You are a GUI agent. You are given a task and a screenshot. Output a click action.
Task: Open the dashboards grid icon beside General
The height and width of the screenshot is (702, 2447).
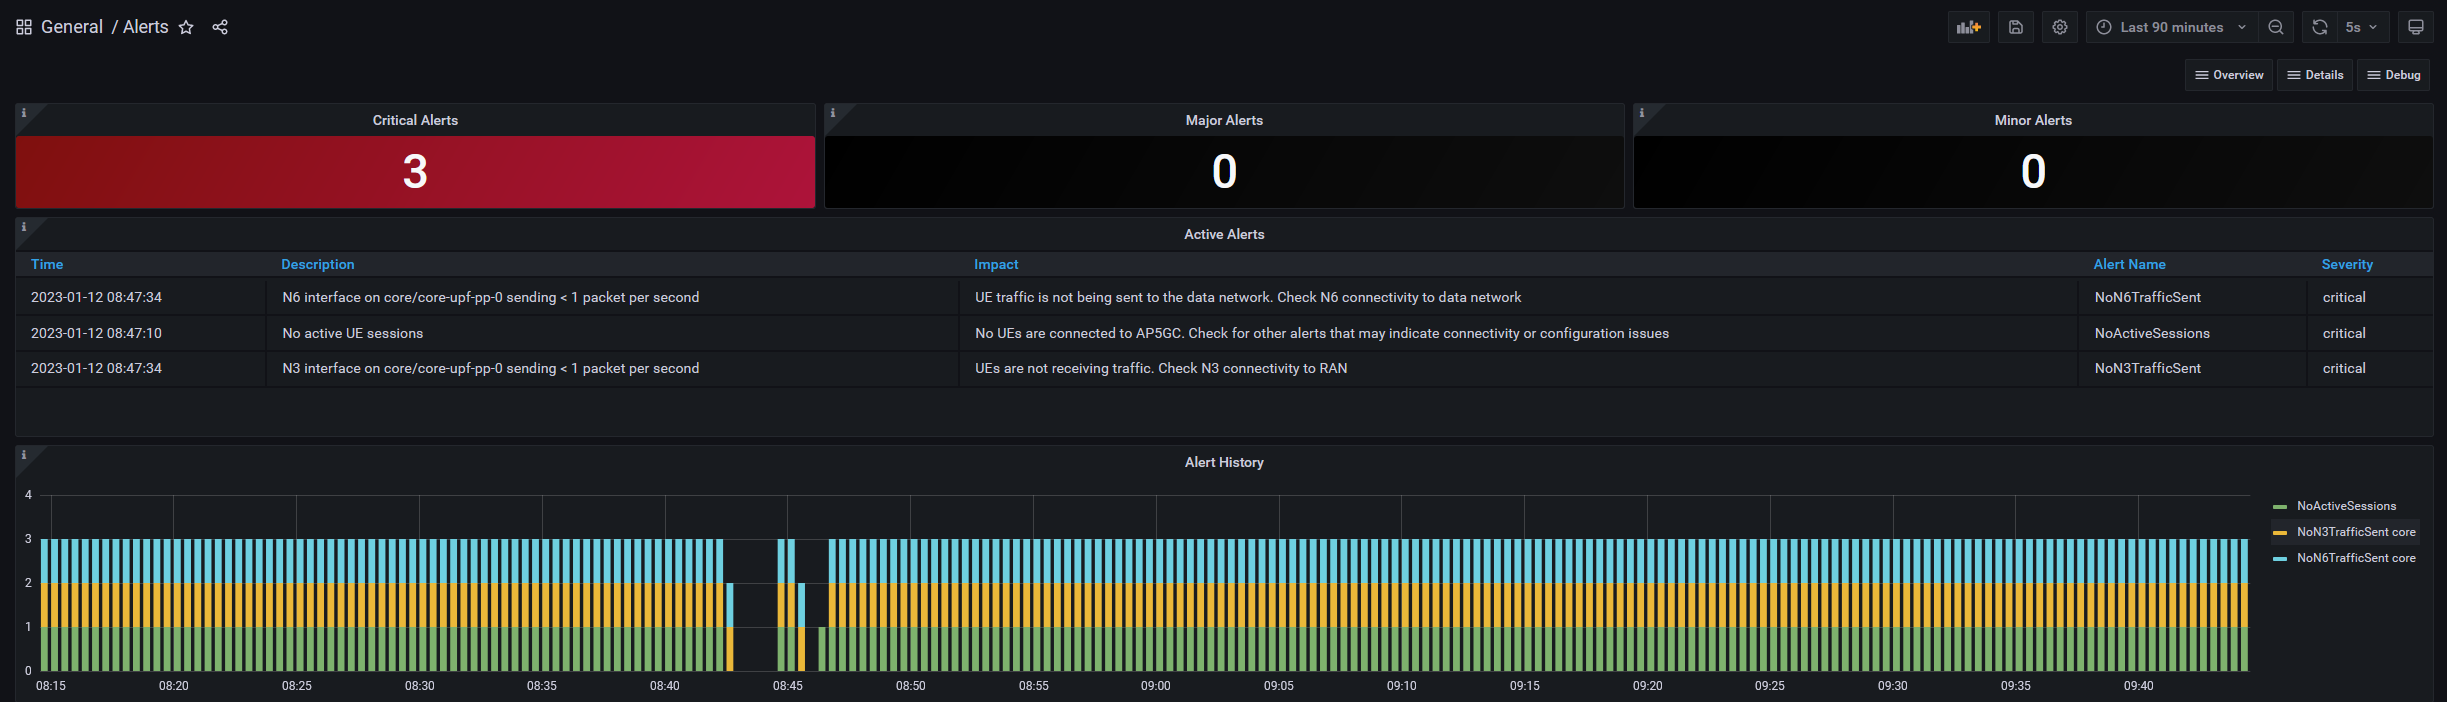(24, 27)
